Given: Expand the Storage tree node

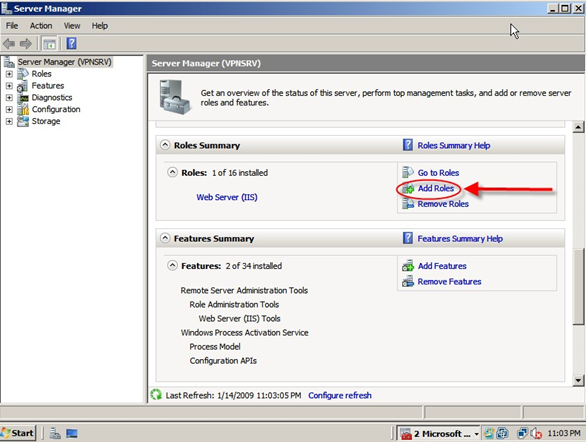Looking at the screenshot, I should tap(9, 122).
